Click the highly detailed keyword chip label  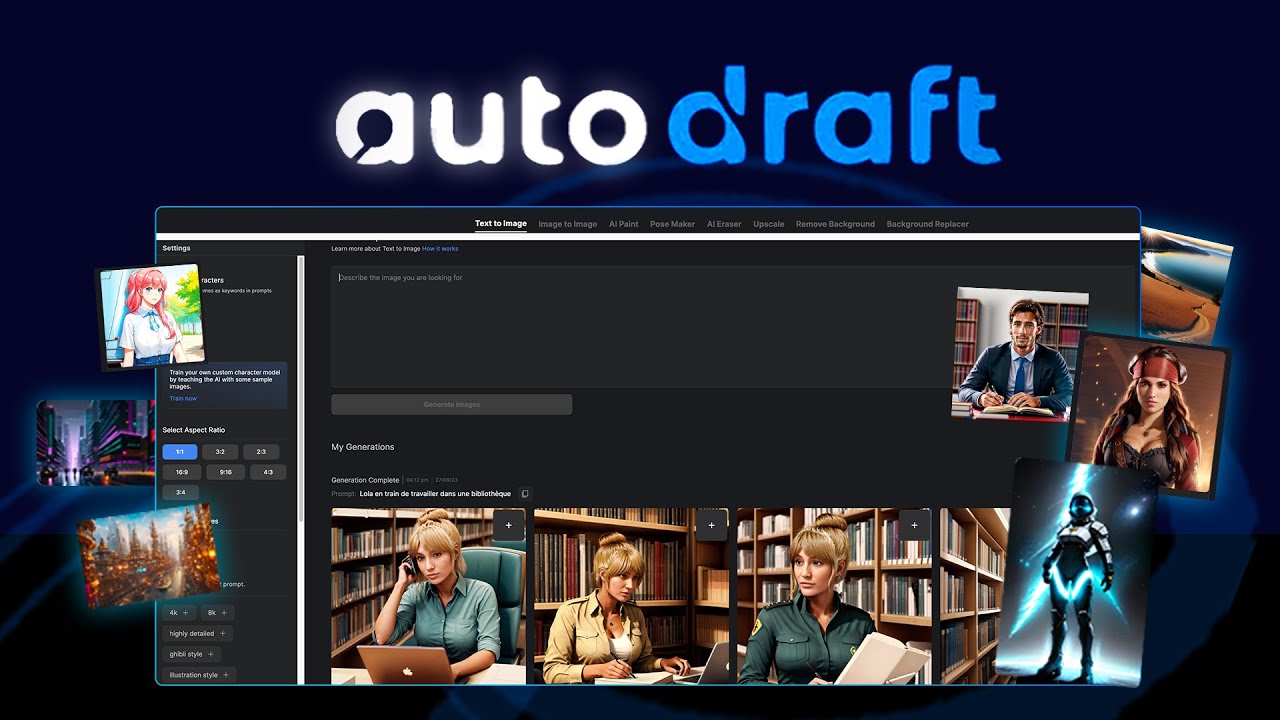pos(192,634)
